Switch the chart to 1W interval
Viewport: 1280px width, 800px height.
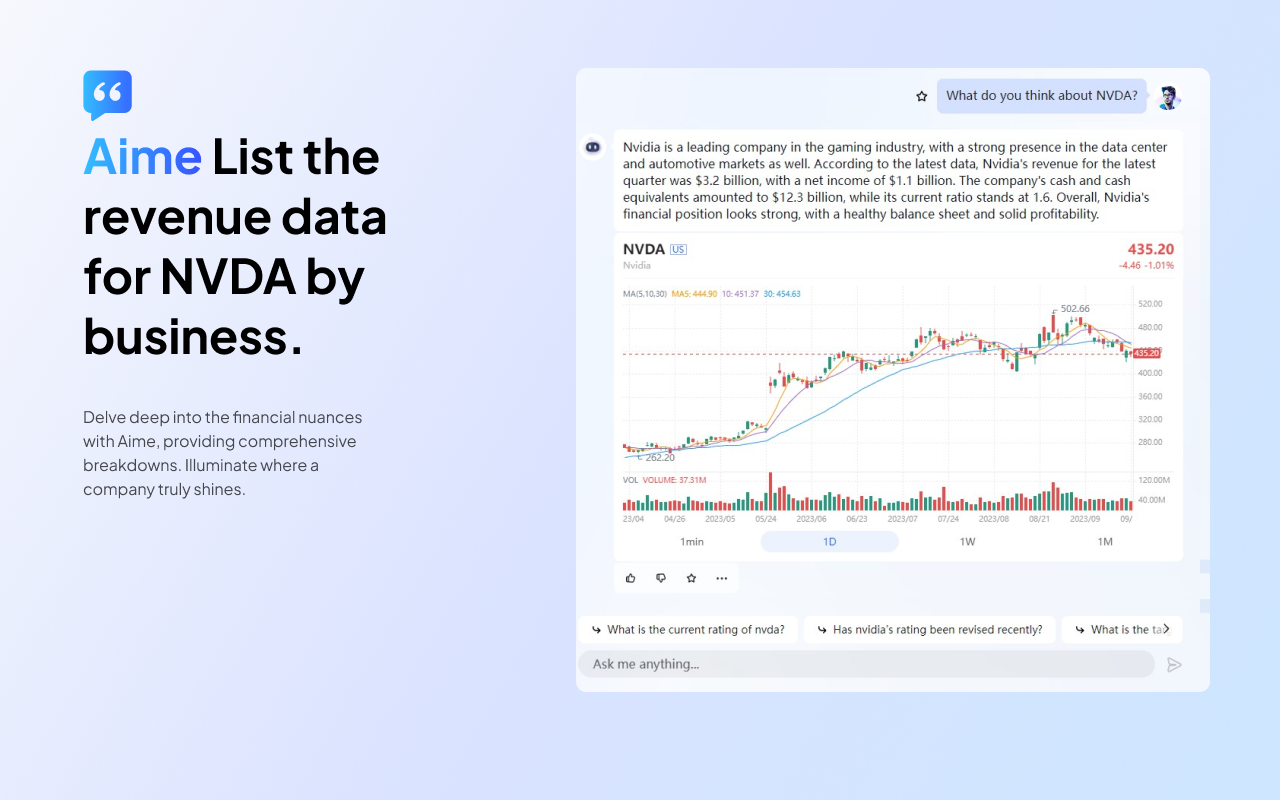pos(967,541)
